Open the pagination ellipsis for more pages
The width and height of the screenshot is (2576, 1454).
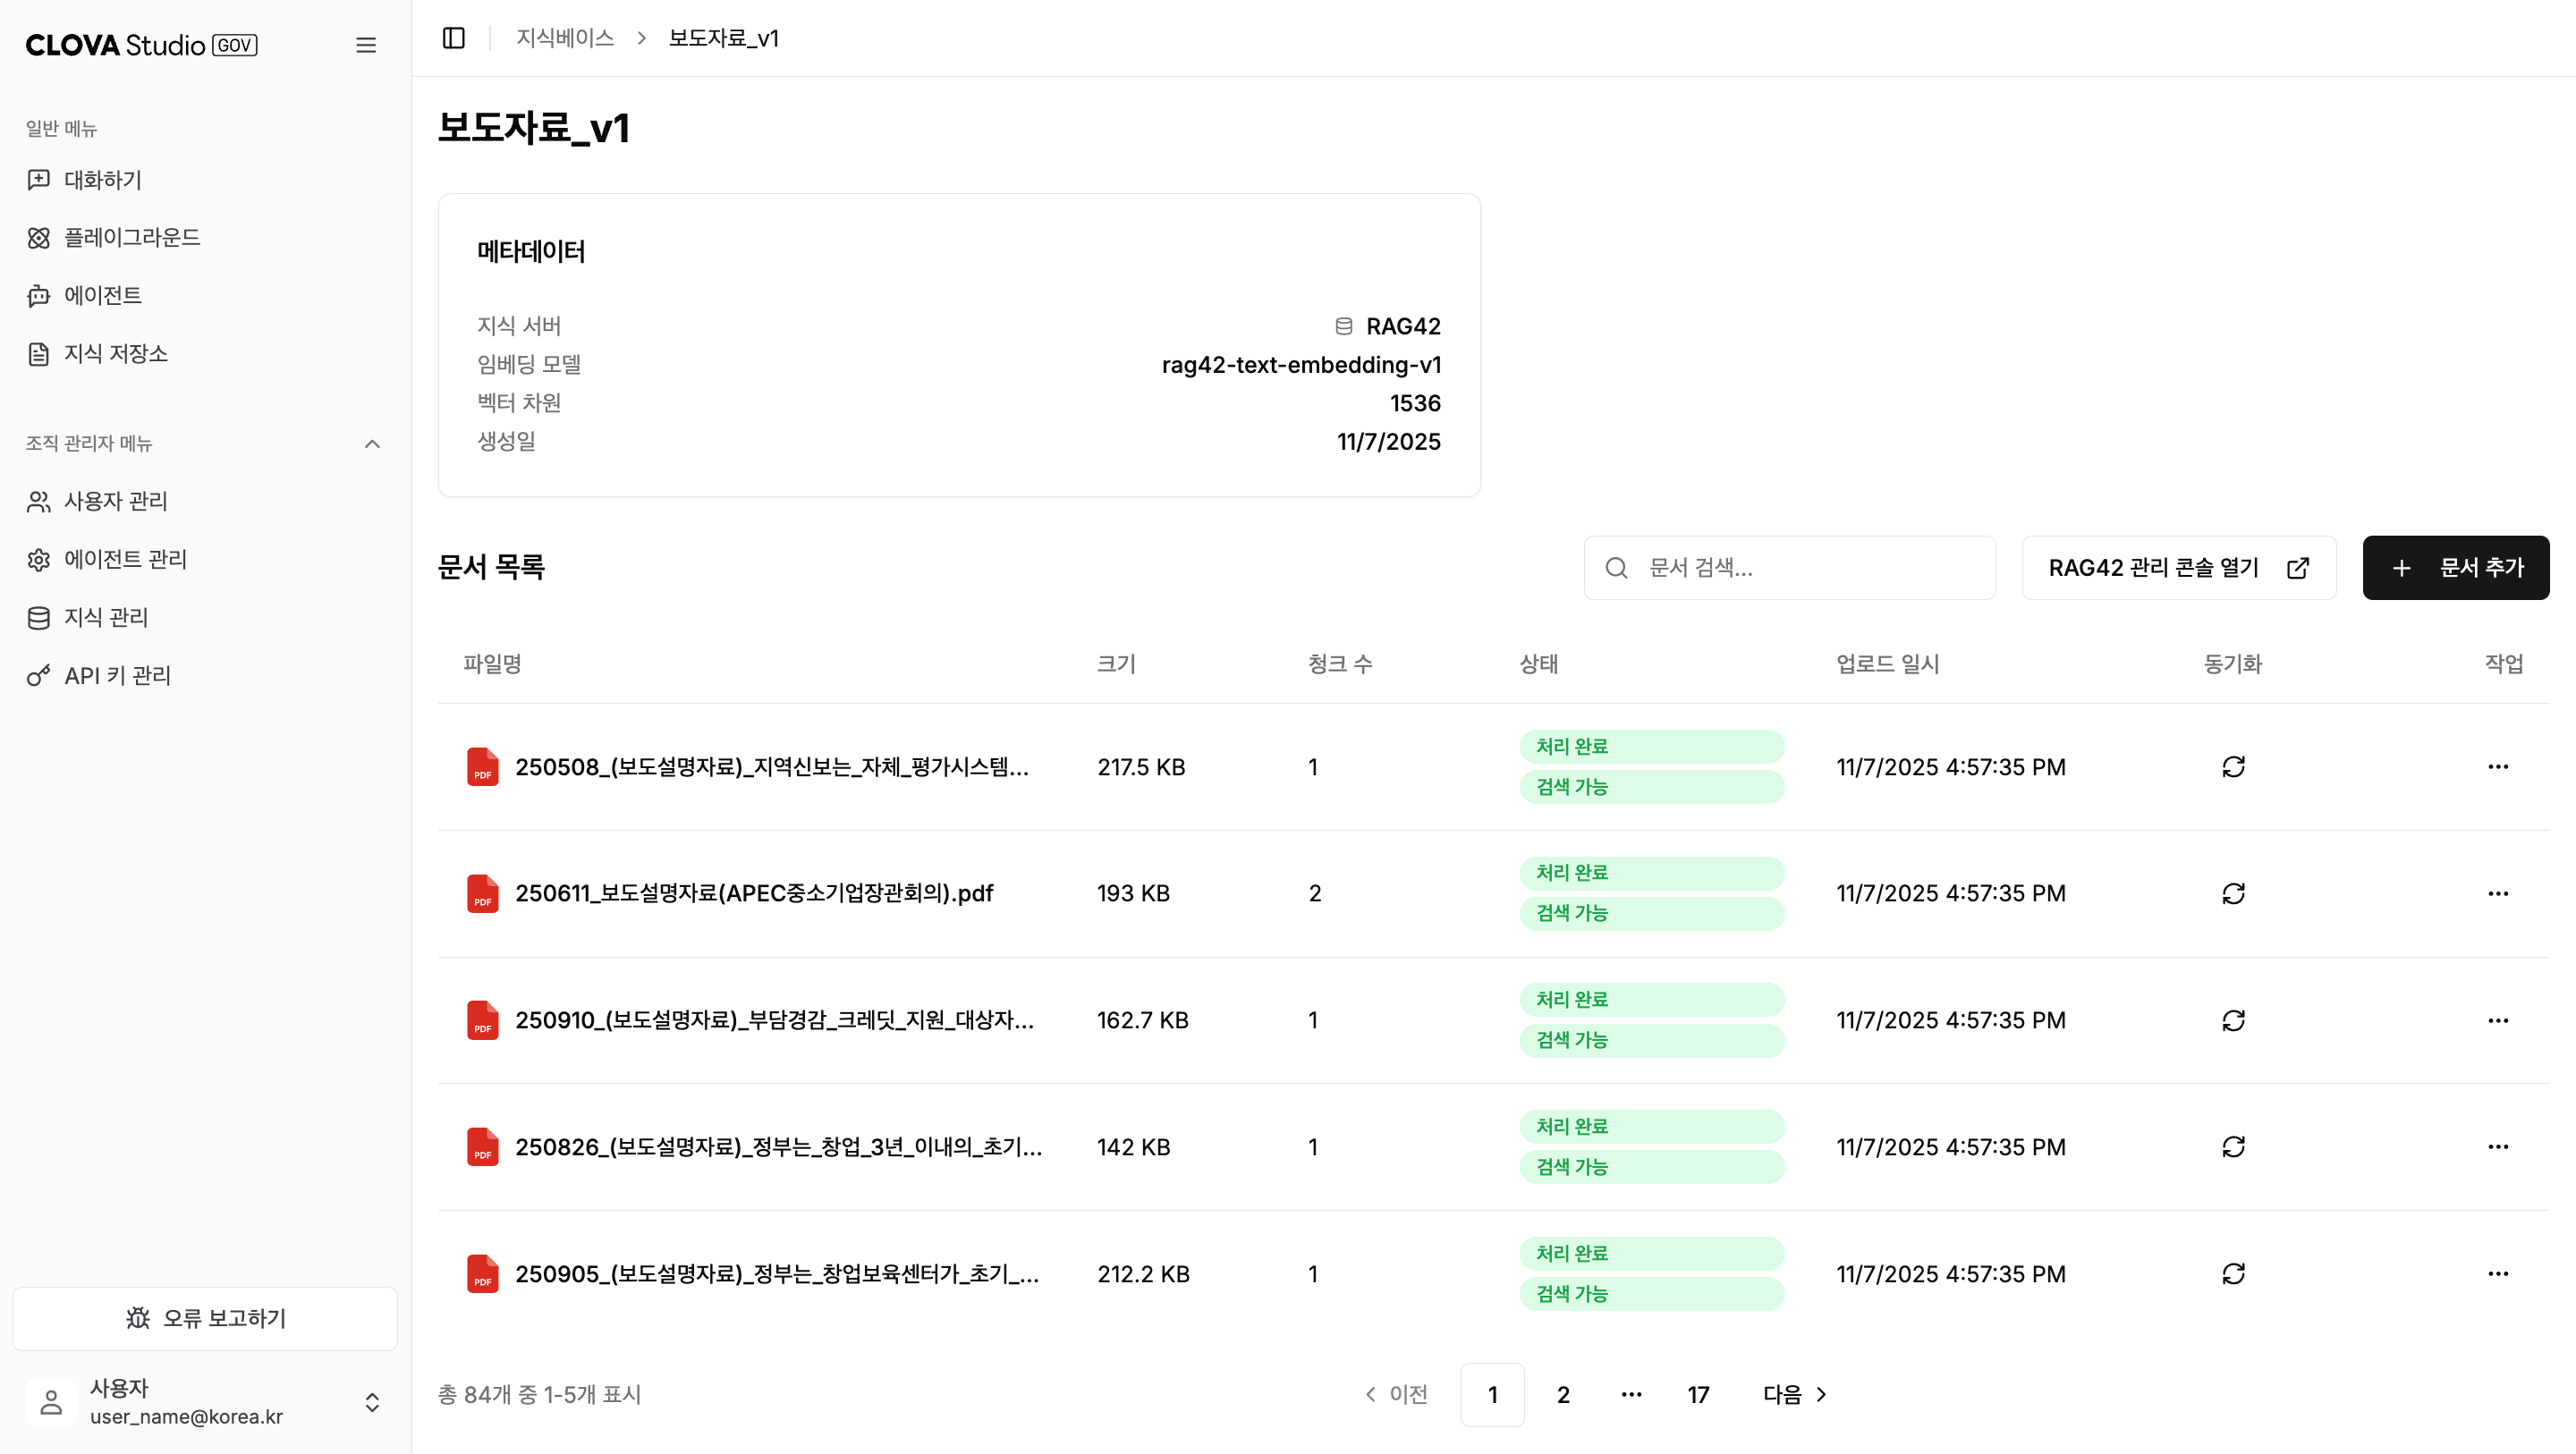(x=1631, y=1395)
